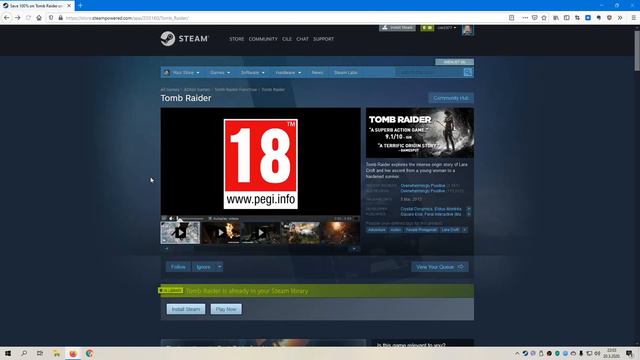
Task: Go back with browser back arrow
Action: [7, 18]
